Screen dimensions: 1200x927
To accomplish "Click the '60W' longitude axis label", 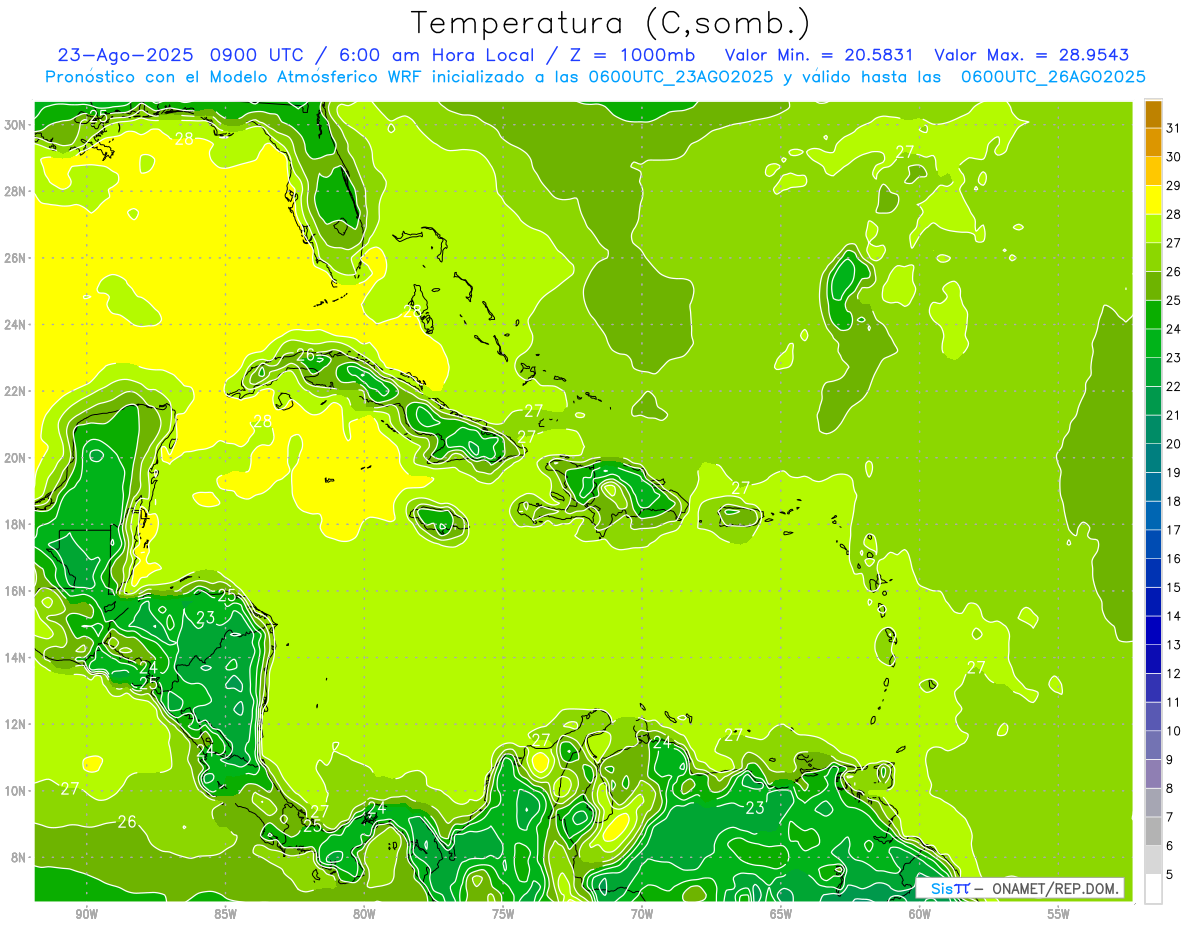I will [920, 913].
